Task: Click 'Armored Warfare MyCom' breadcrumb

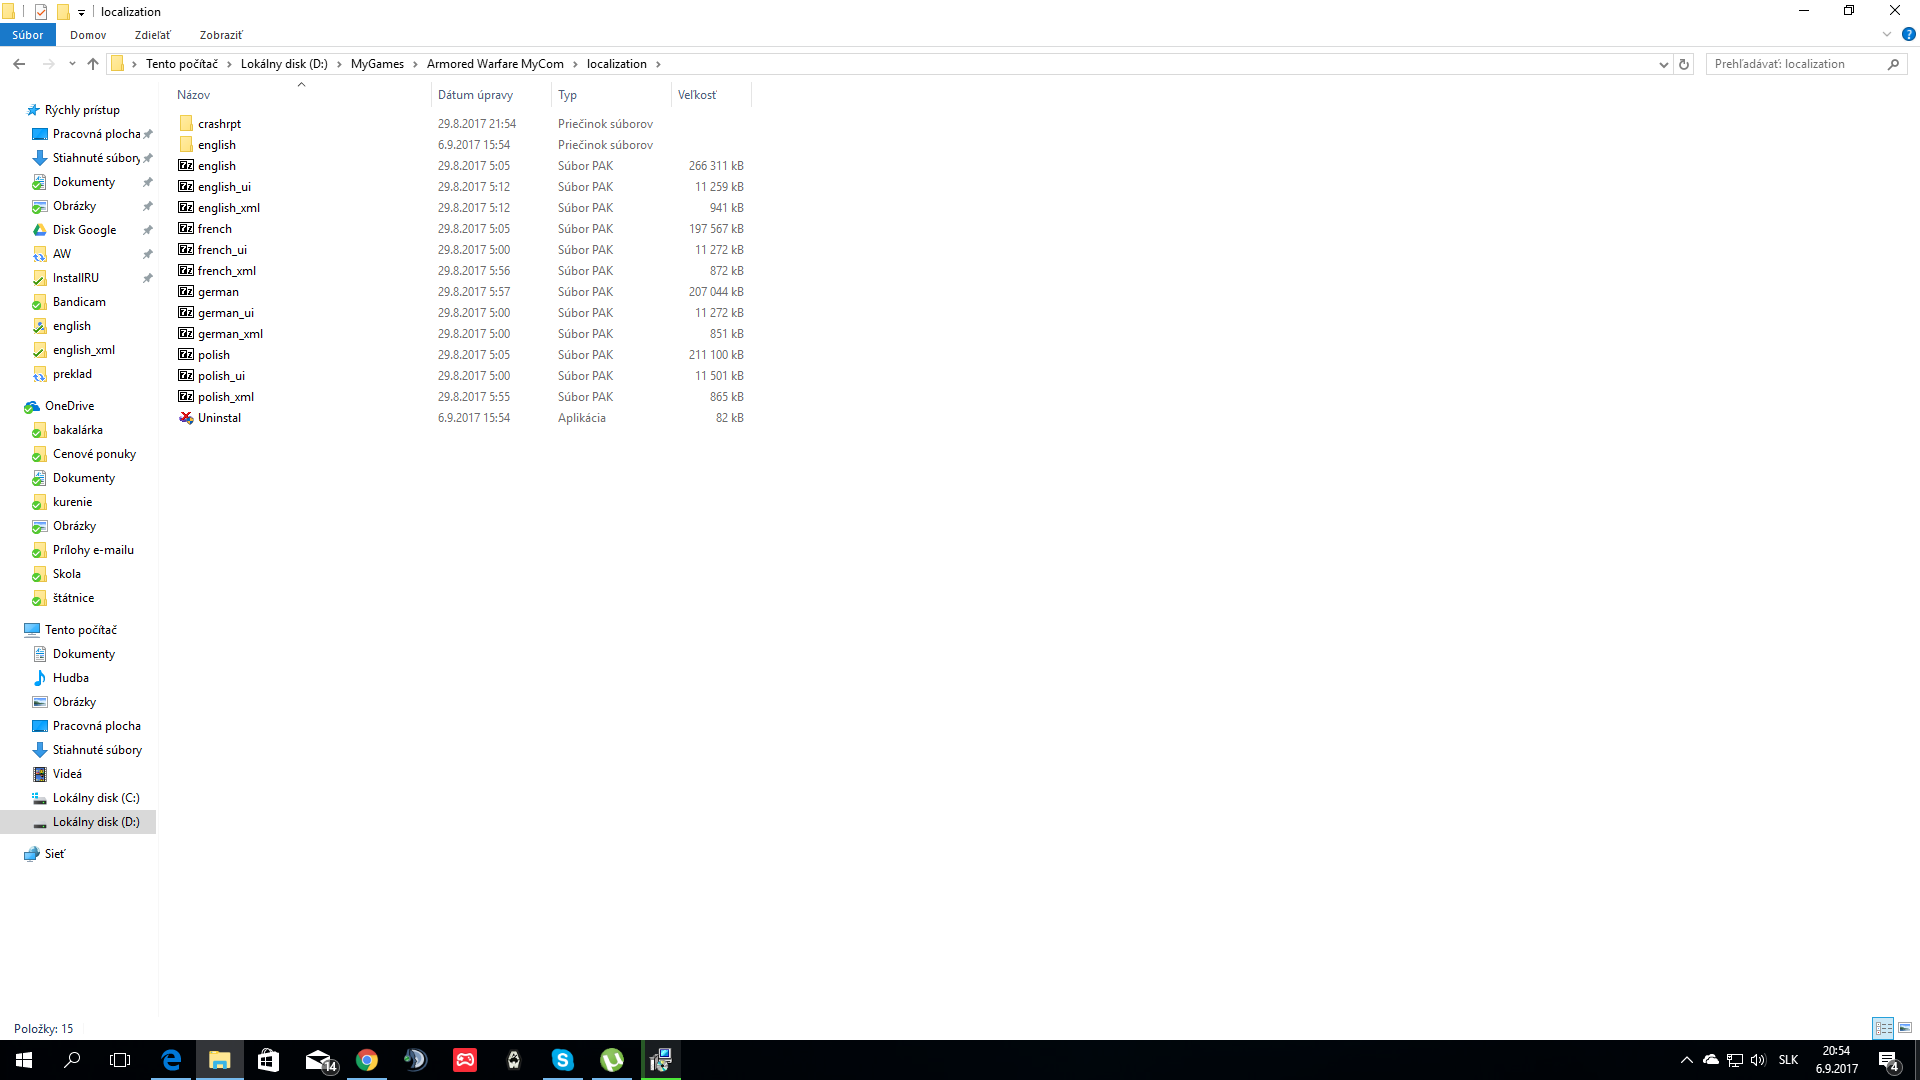Action: (495, 64)
